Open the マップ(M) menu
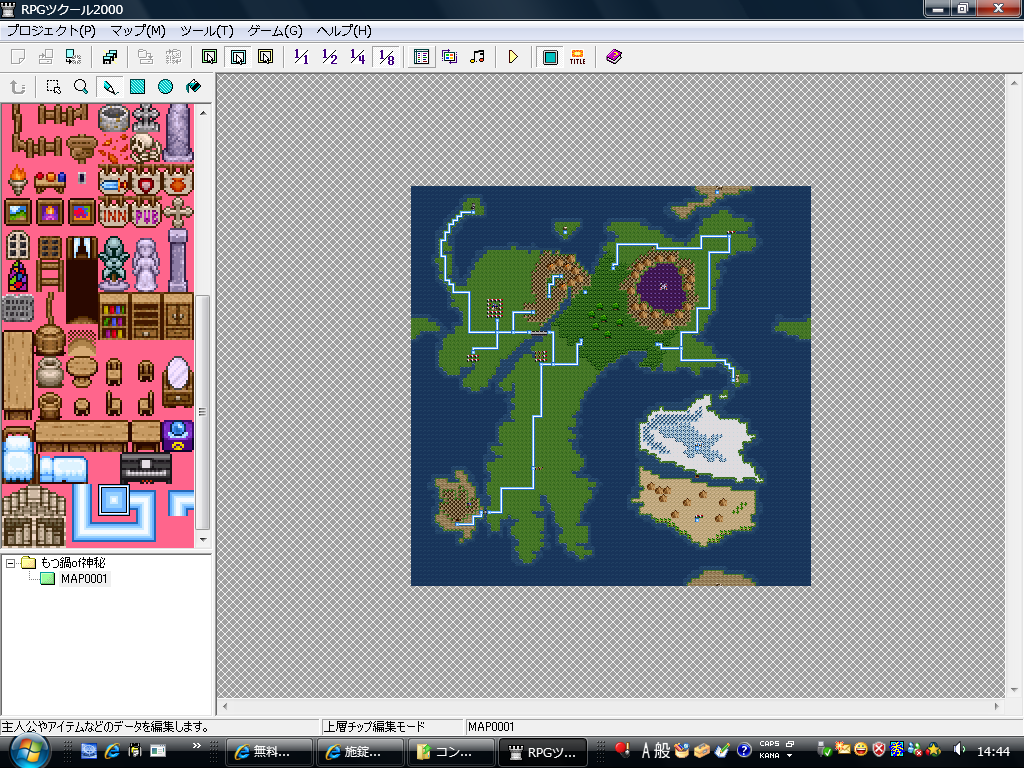This screenshot has height=768, width=1024. 138,31
